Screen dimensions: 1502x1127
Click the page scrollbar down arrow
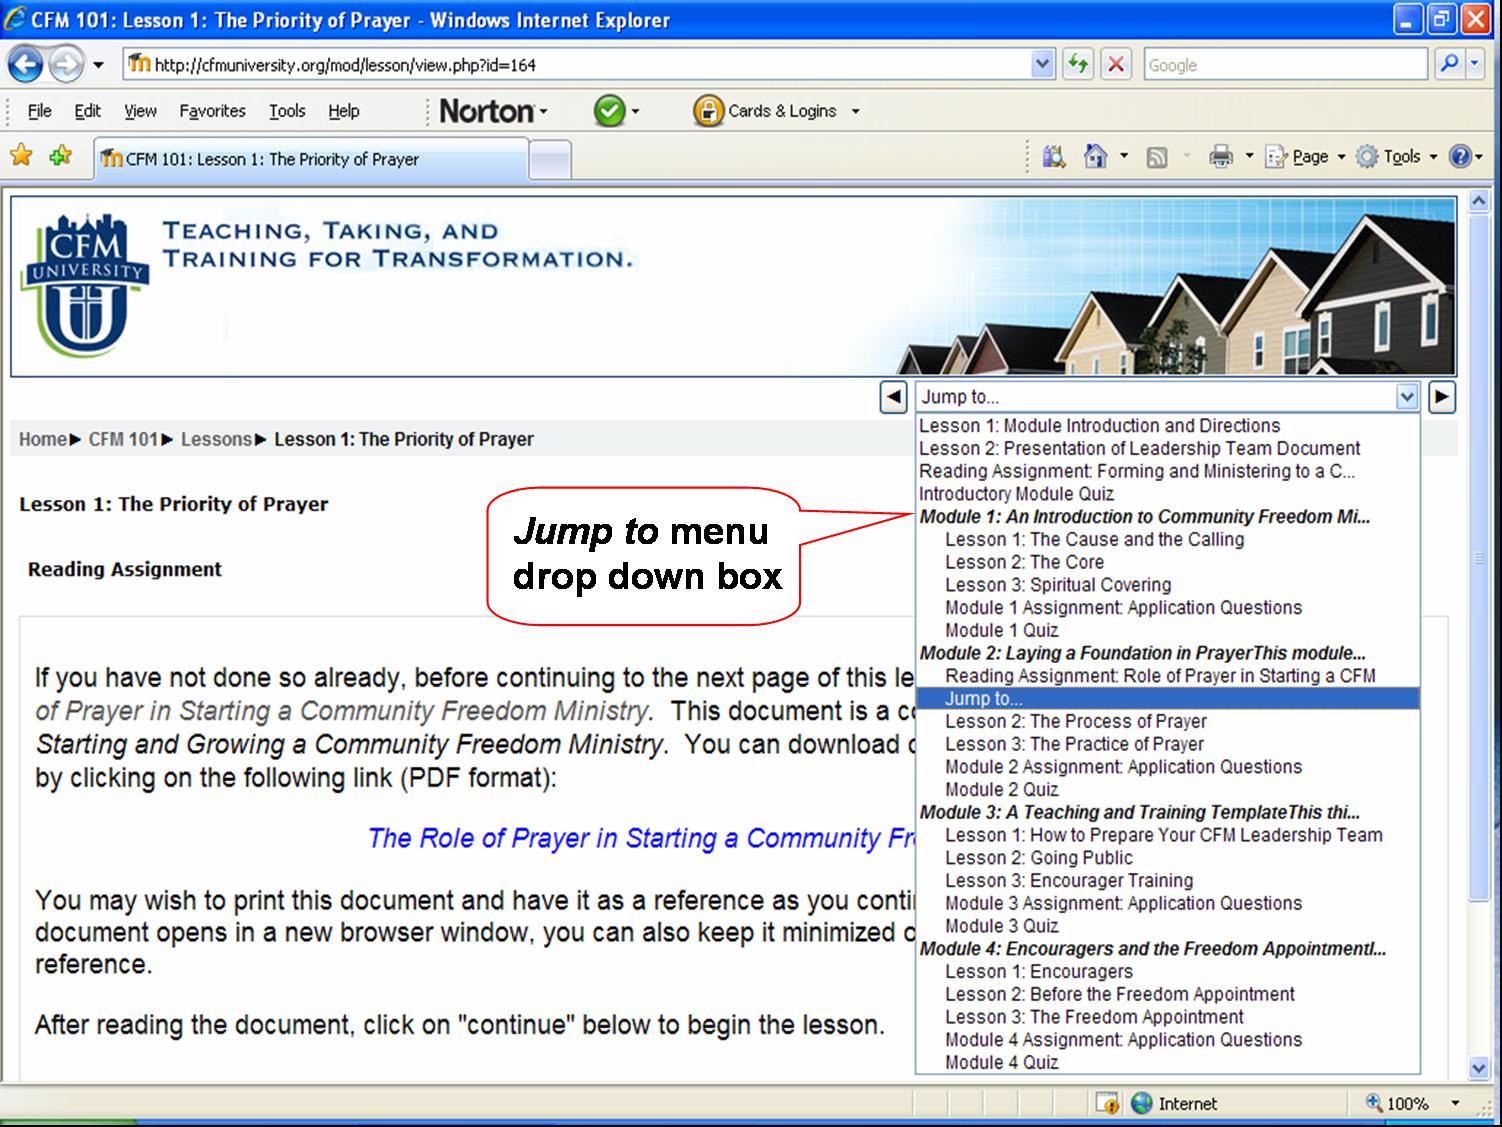(1479, 1068)
